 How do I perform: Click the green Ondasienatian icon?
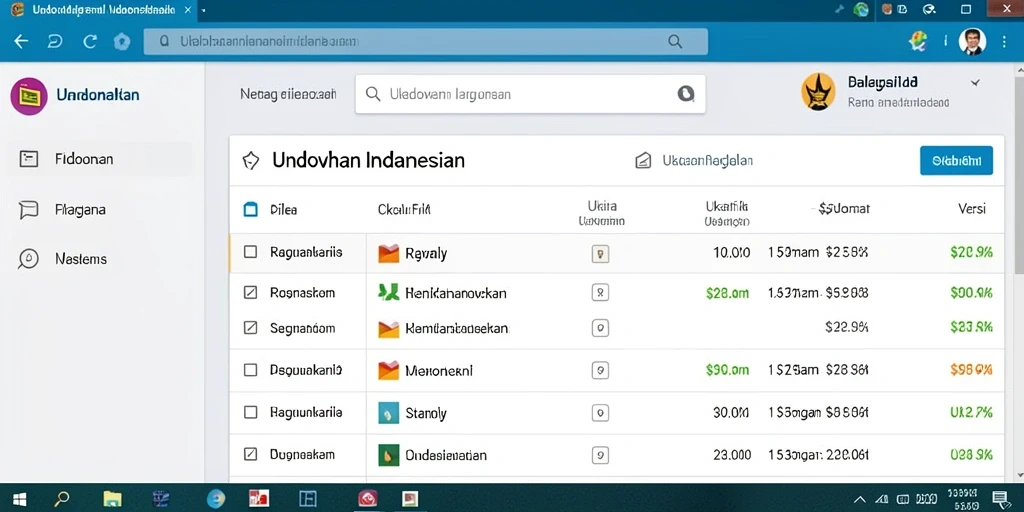coord(389,455)
